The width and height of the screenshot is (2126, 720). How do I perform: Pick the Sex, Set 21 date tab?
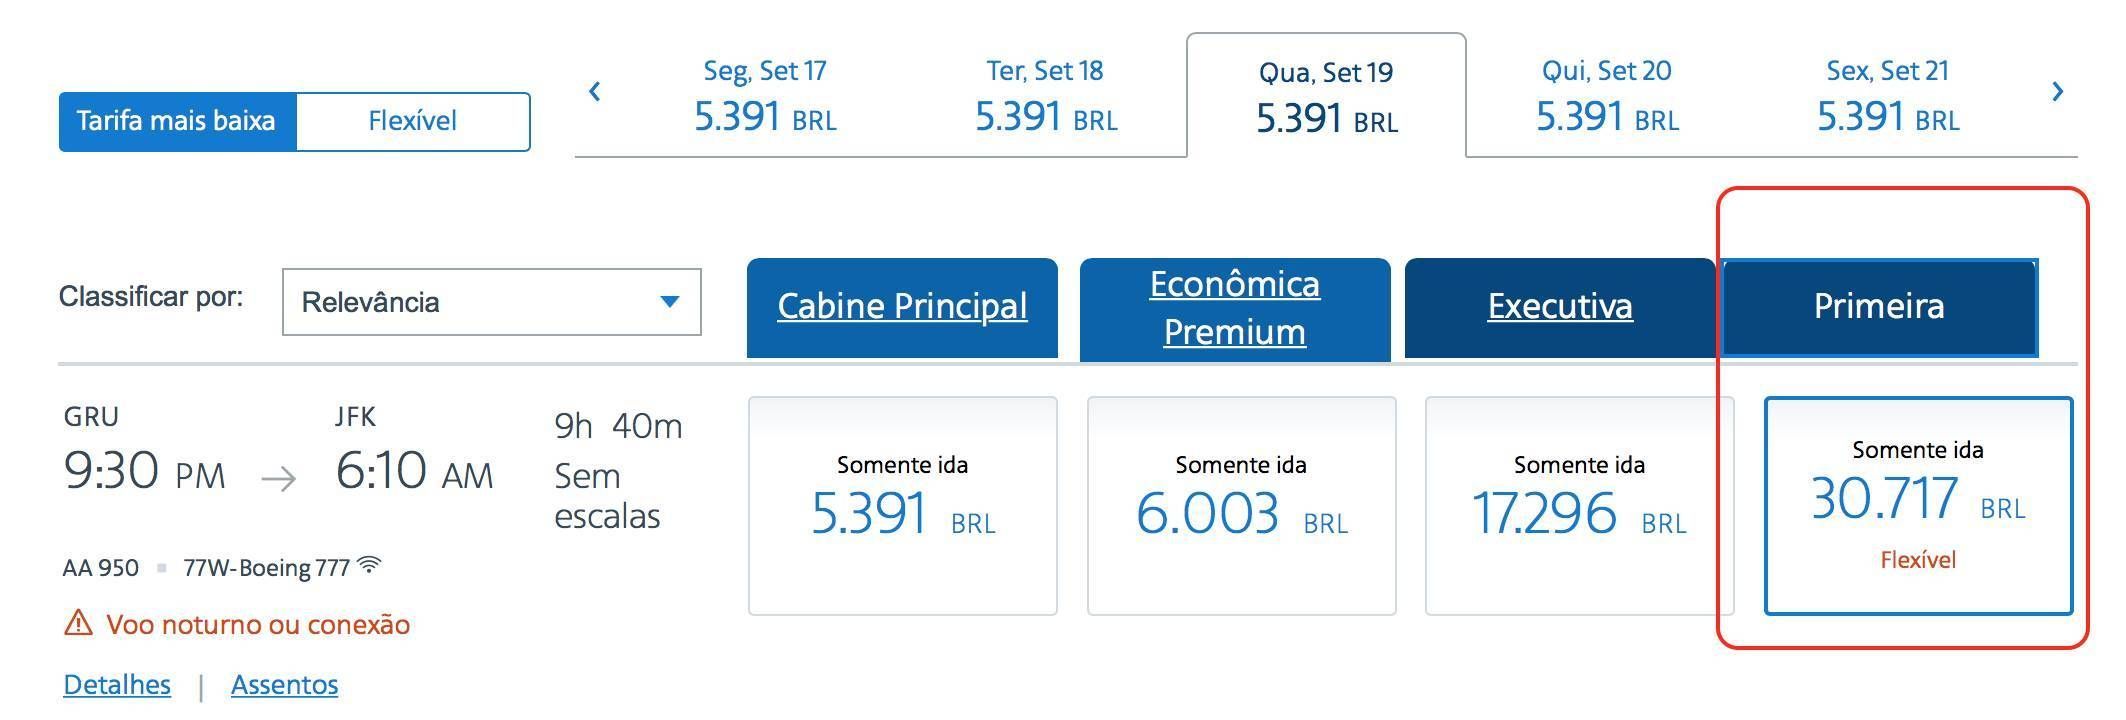click(1888, 96)
